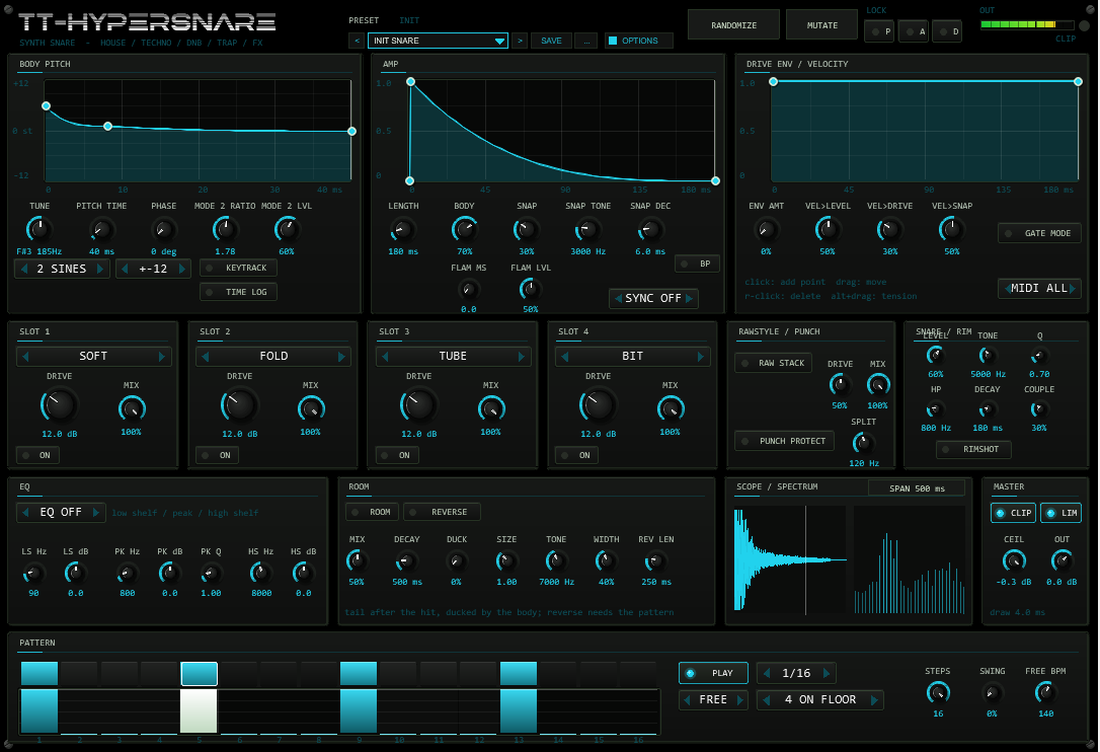Switch Slot 4 BIT type to previous

[565, 356]
